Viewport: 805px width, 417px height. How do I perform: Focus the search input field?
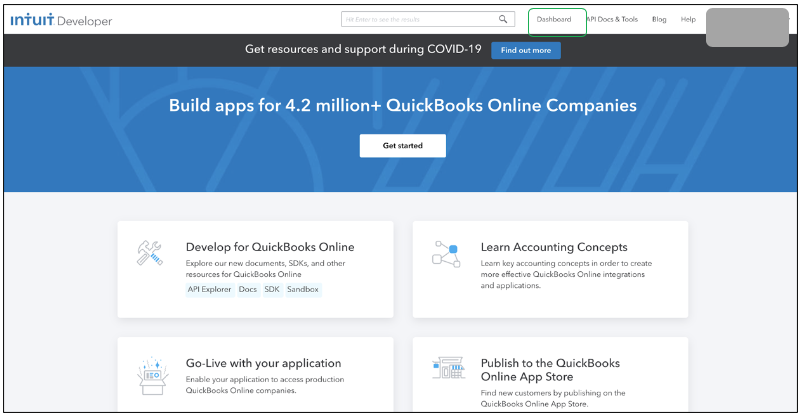pos(428,19)
